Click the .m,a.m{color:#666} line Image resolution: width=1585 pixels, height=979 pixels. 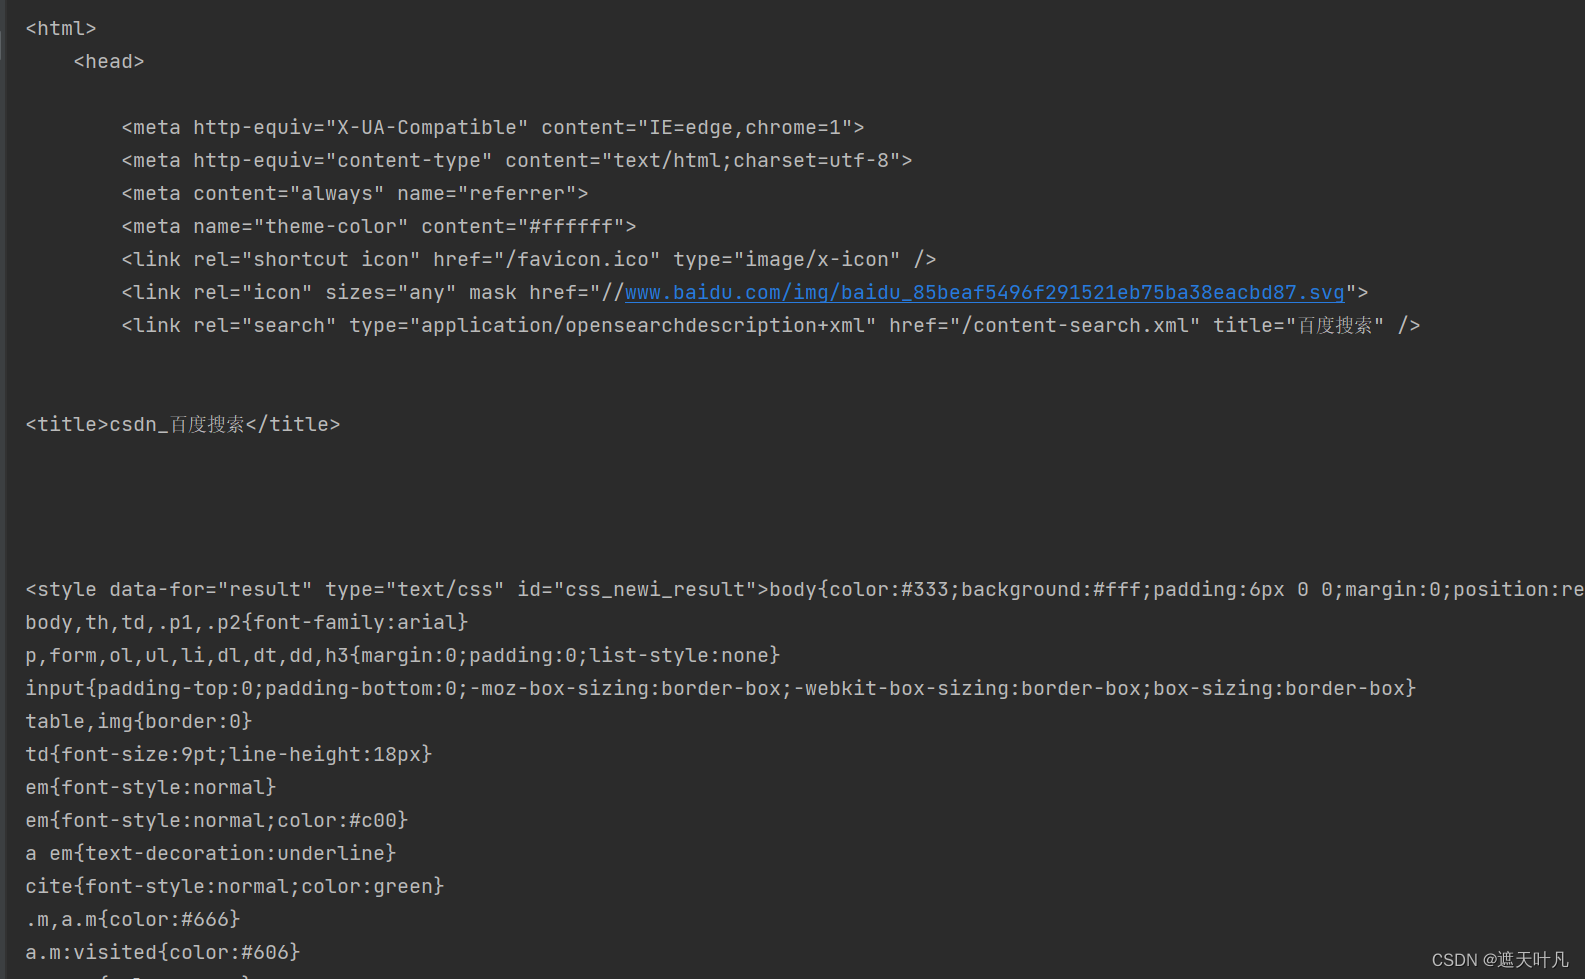tap(133, 919)
